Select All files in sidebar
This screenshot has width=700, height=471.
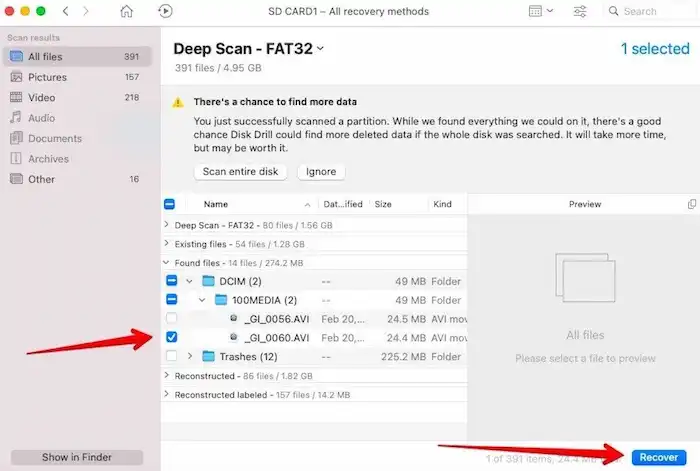pos(47,57)
